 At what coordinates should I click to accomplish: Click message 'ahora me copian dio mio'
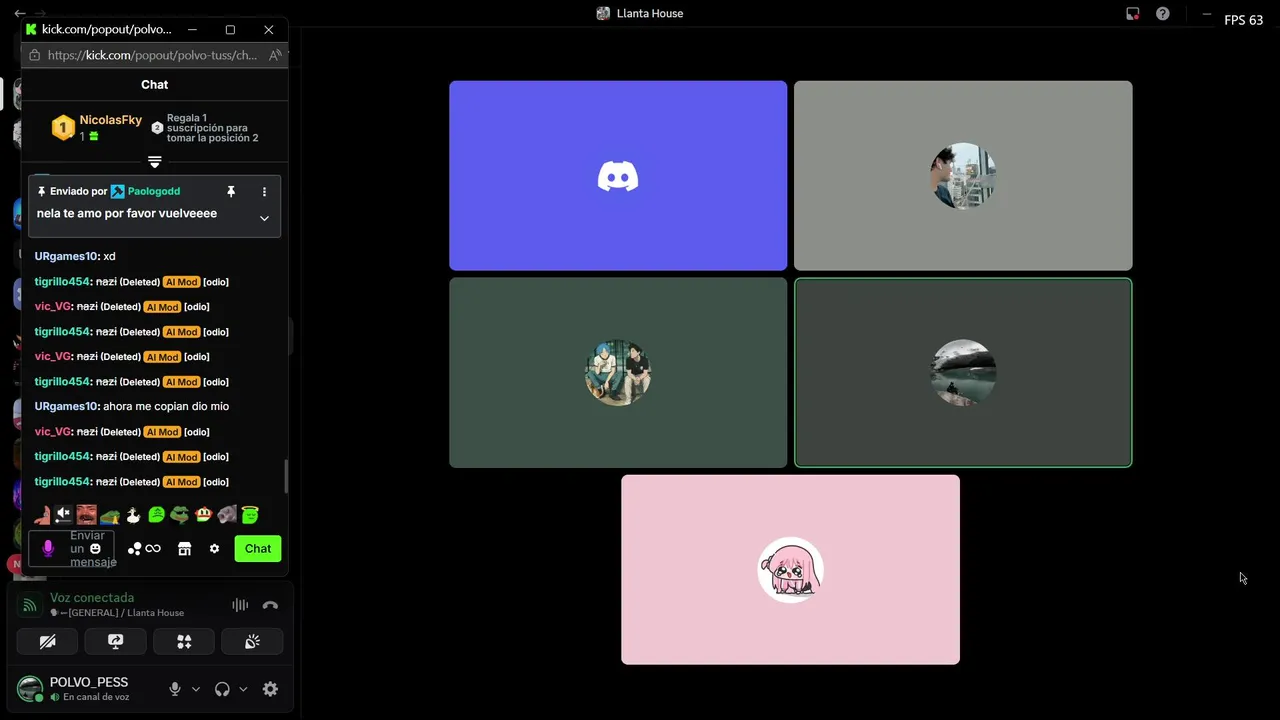tap(166, 406)
